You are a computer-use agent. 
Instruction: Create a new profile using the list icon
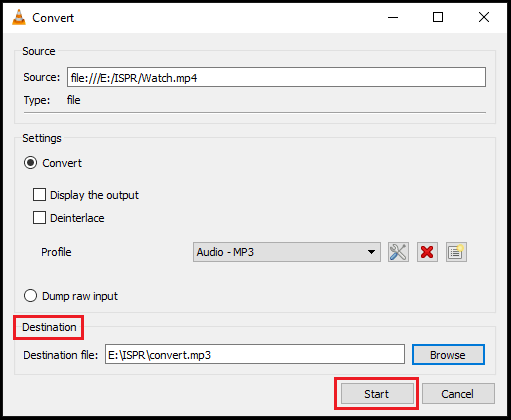pos(456,252)
